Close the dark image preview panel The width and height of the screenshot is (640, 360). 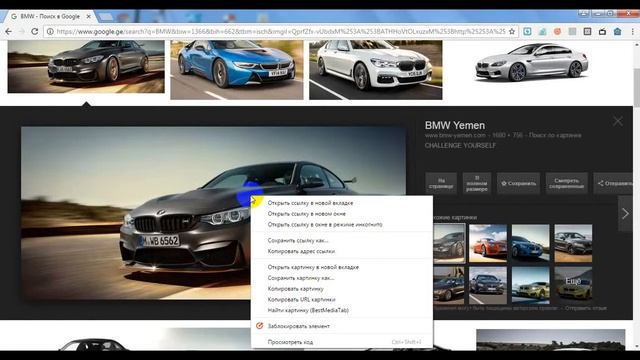pyautogui.click(x=618, y=121)
